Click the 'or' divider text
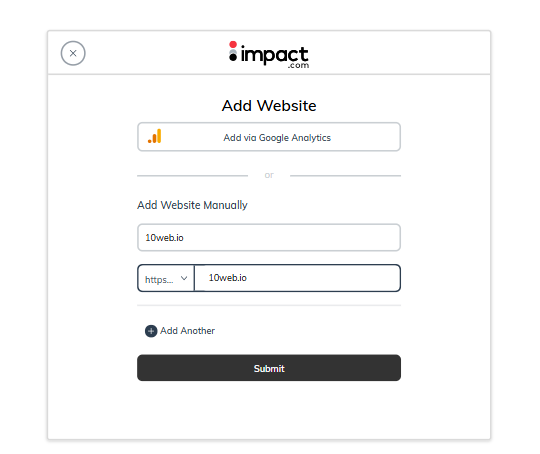 269,175
